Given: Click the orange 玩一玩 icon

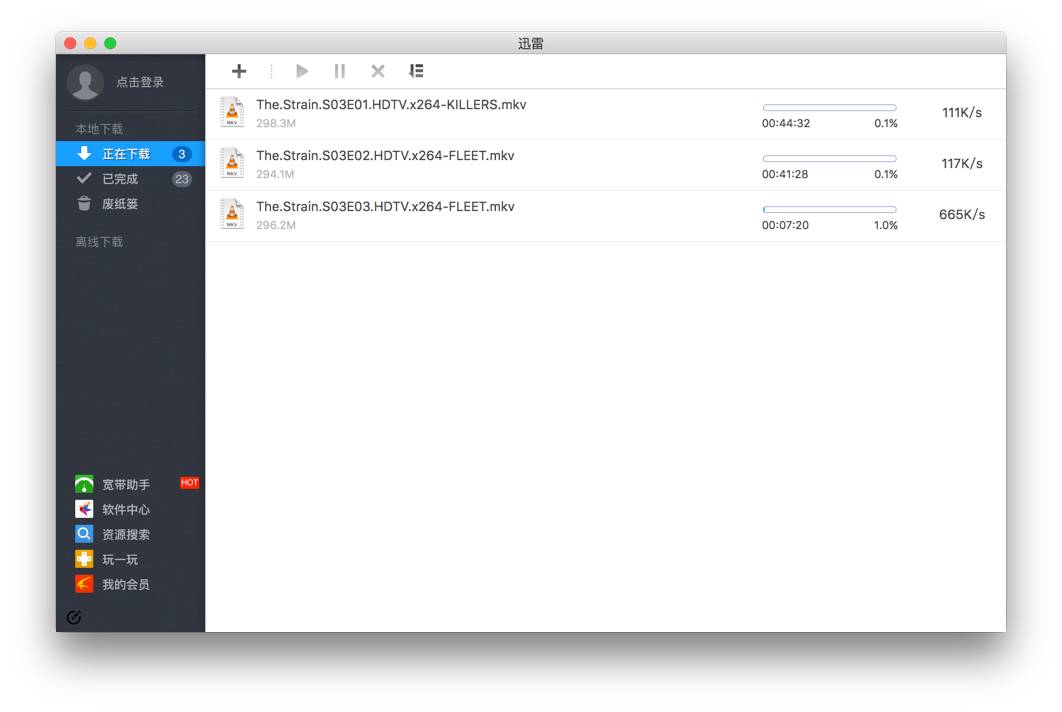Looking at the screenshot, I should pyautogui.click(x=84, y=560).
